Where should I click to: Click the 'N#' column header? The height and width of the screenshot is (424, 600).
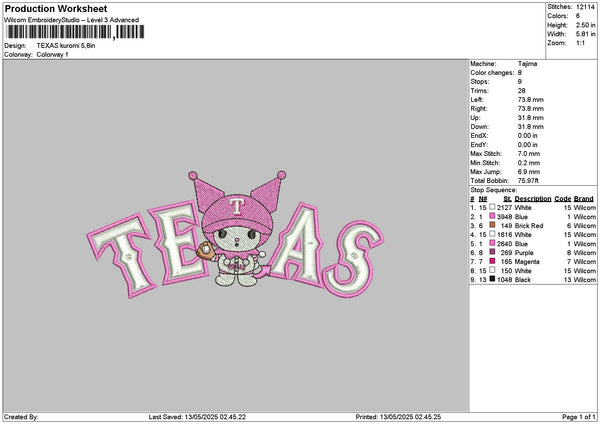483,199
